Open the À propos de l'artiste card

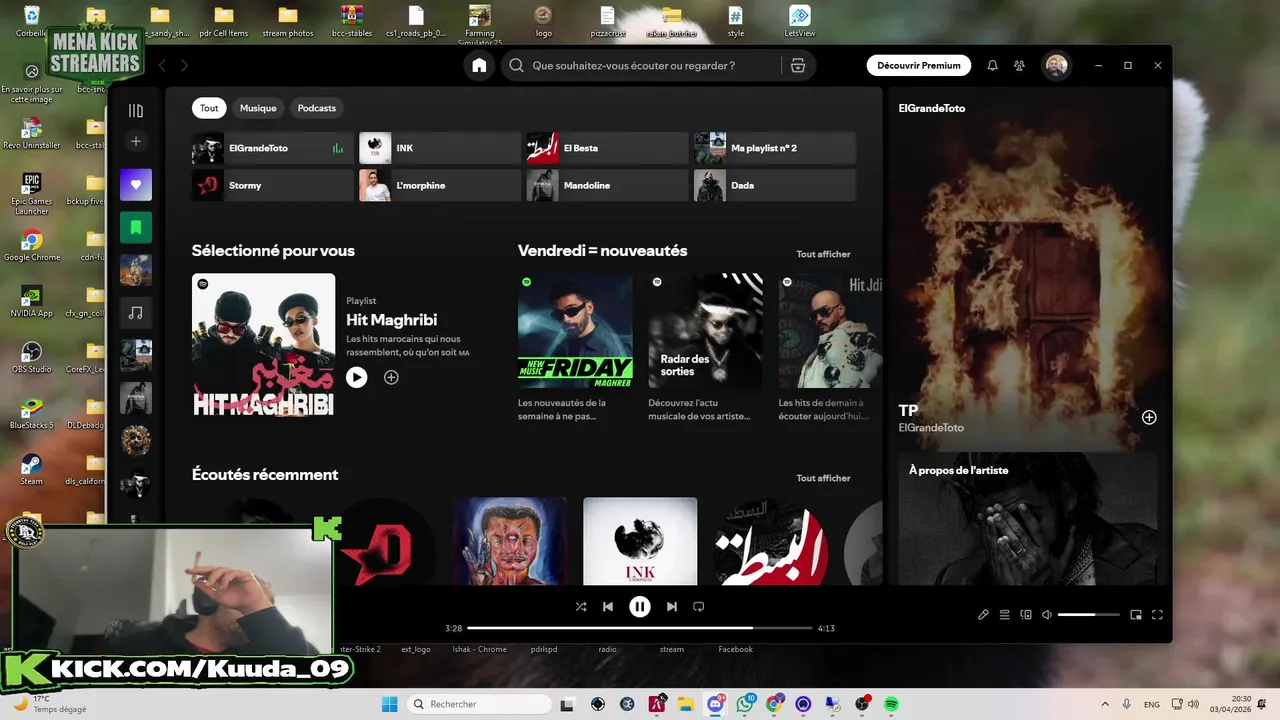[x=1028, y=518]
